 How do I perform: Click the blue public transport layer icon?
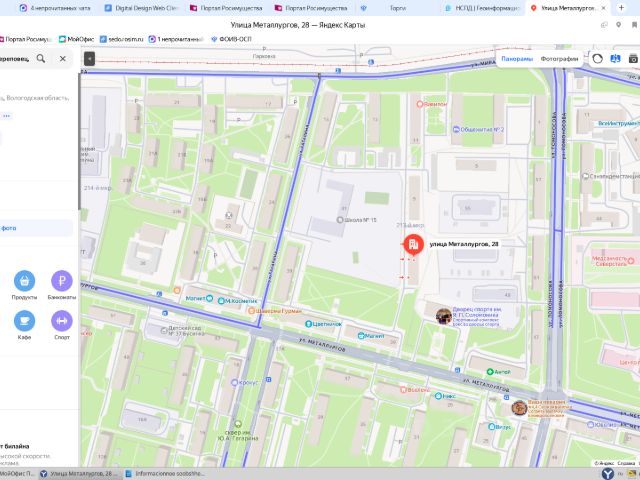click(x=615, y=59)
